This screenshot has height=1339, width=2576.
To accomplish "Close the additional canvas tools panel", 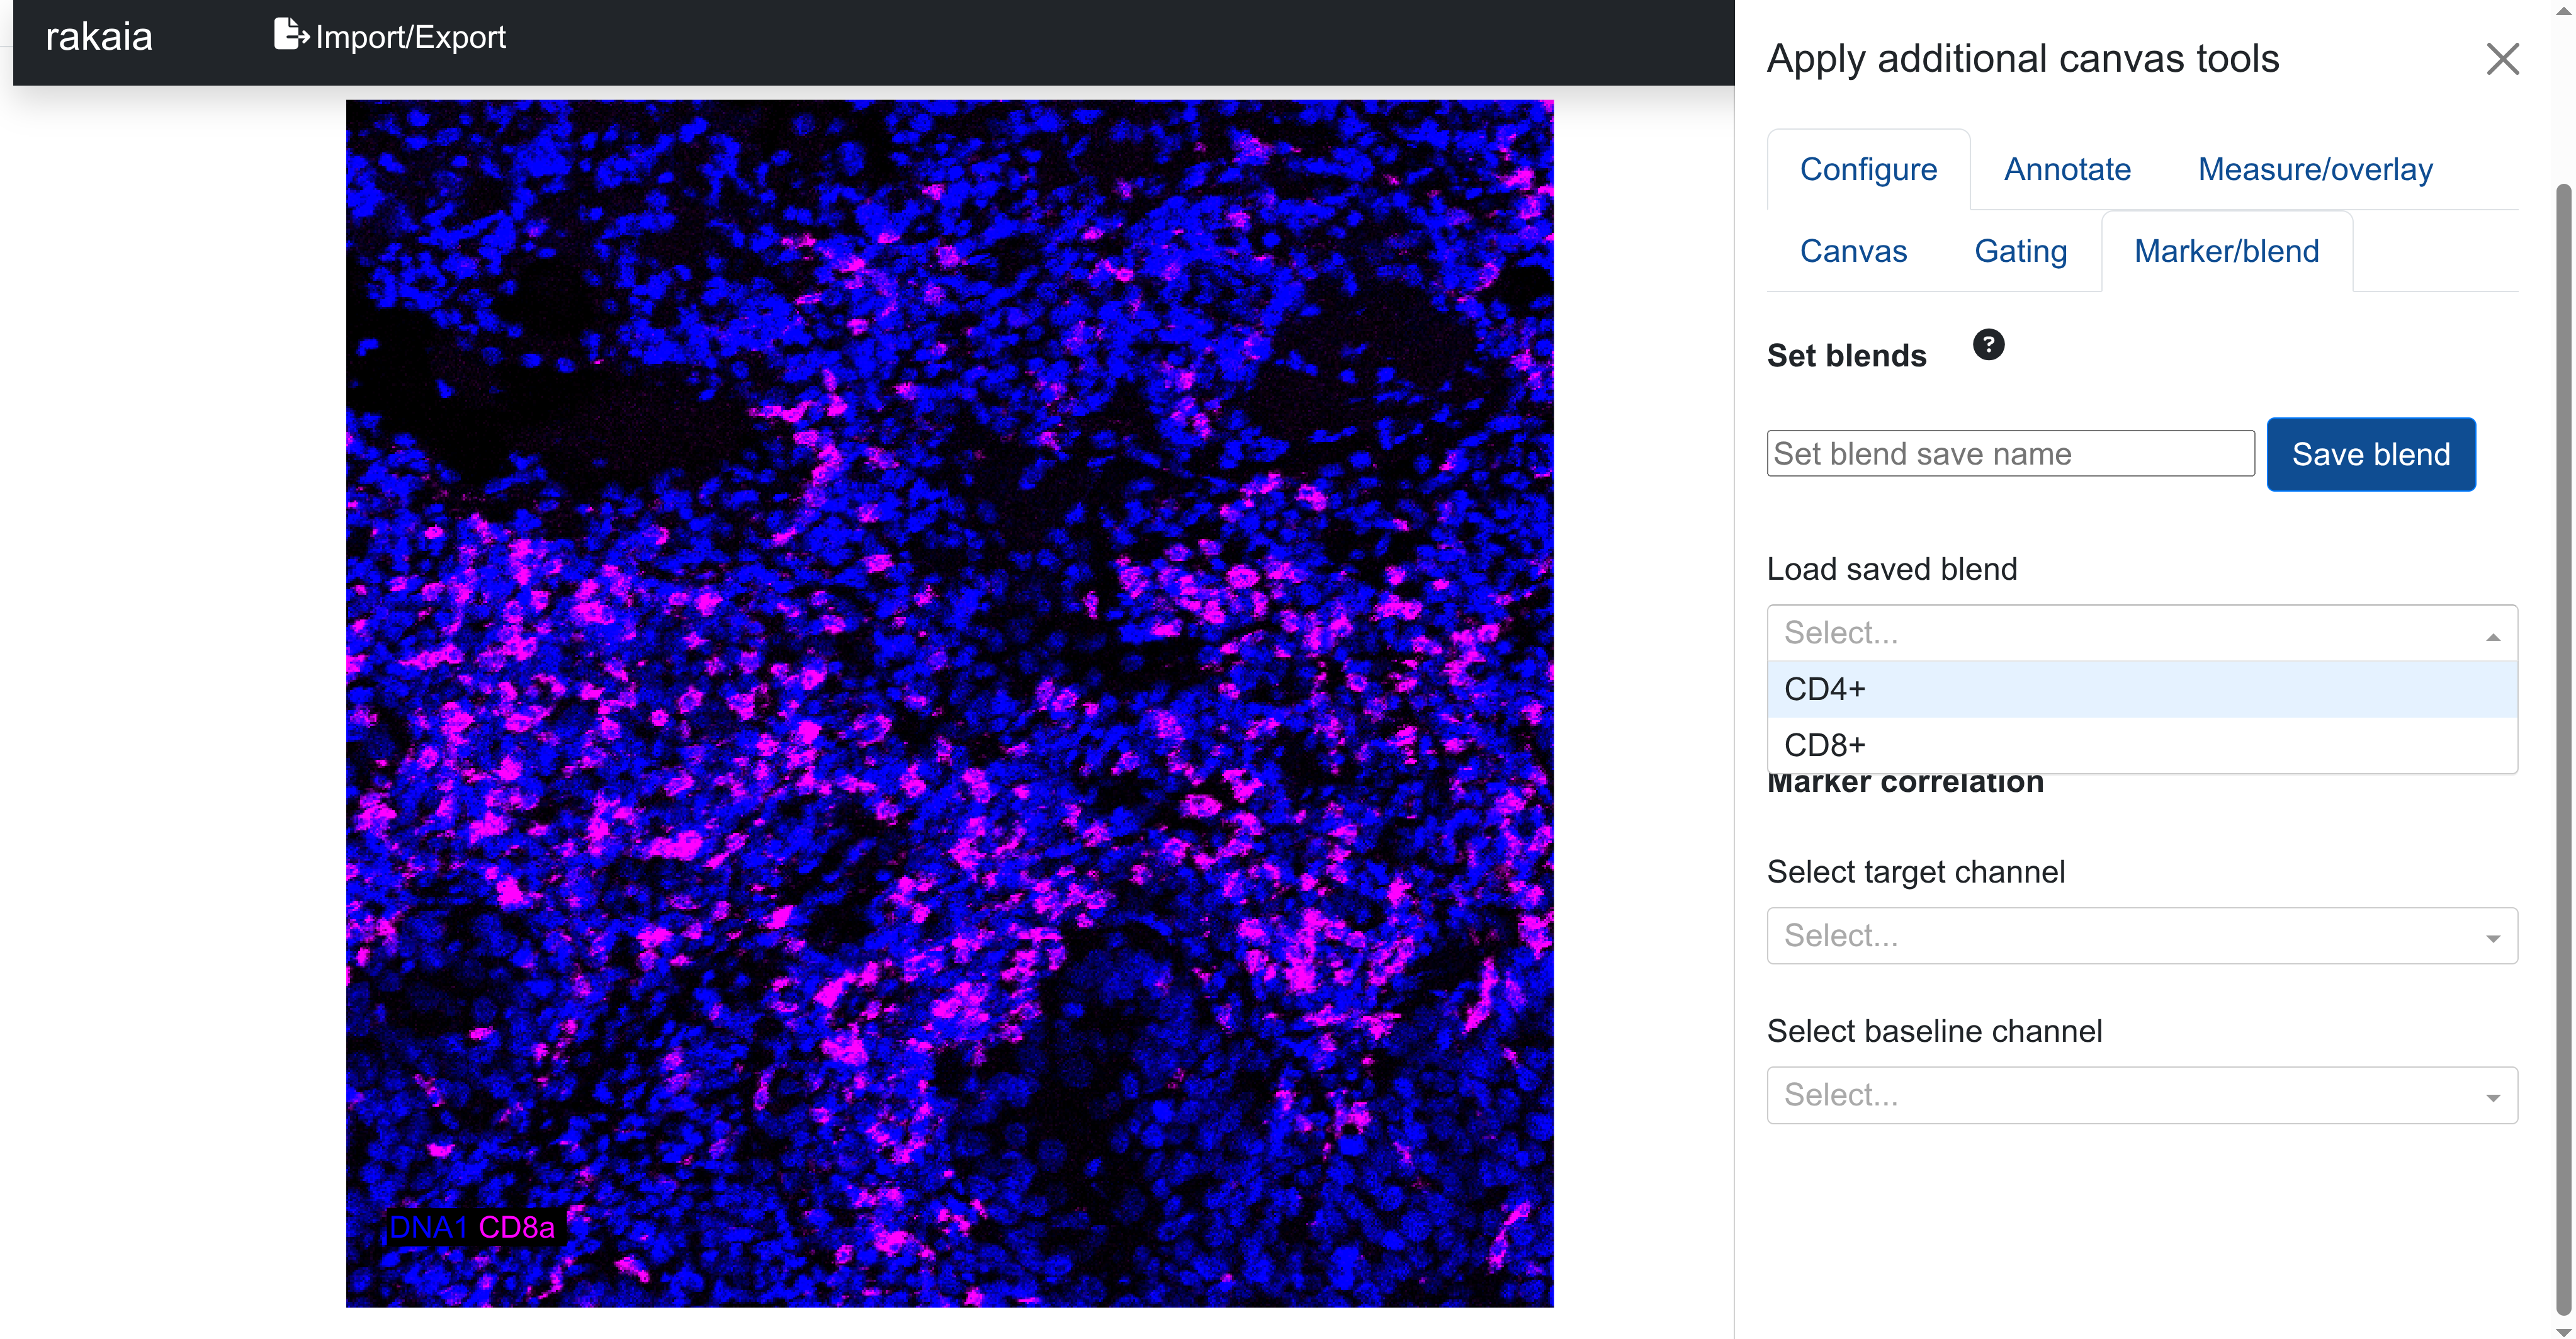I will 2502,59.
